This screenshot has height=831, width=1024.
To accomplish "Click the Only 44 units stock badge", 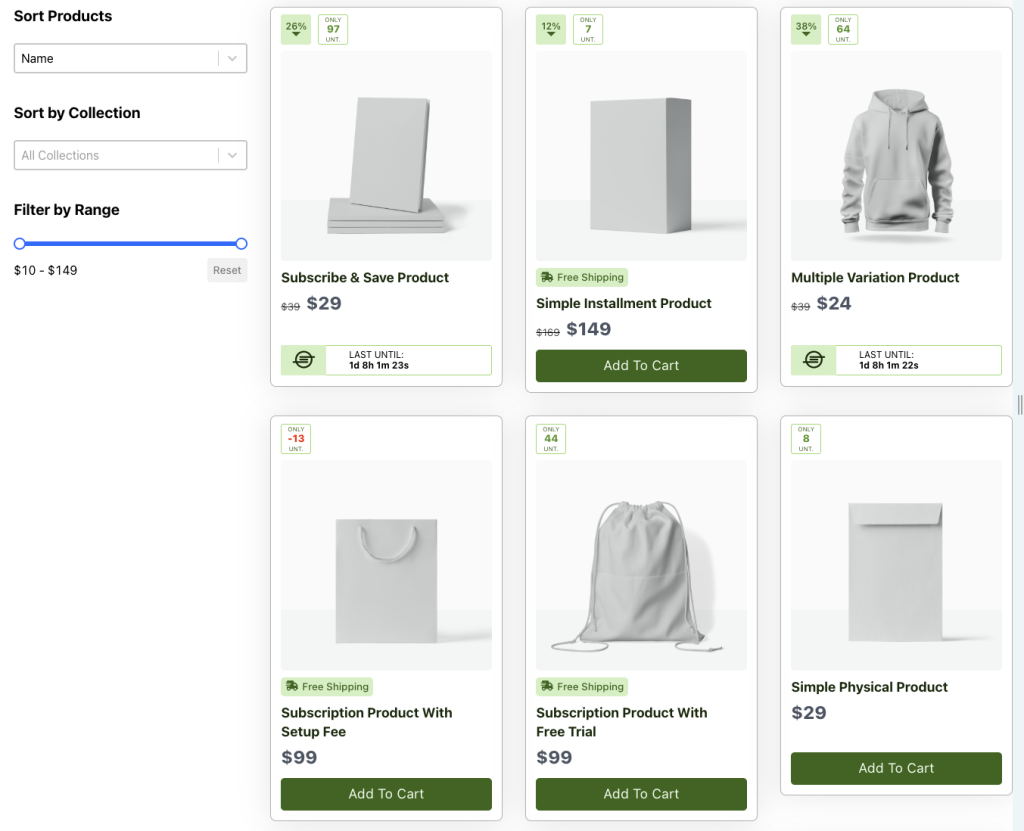I will tap(551, 439).
